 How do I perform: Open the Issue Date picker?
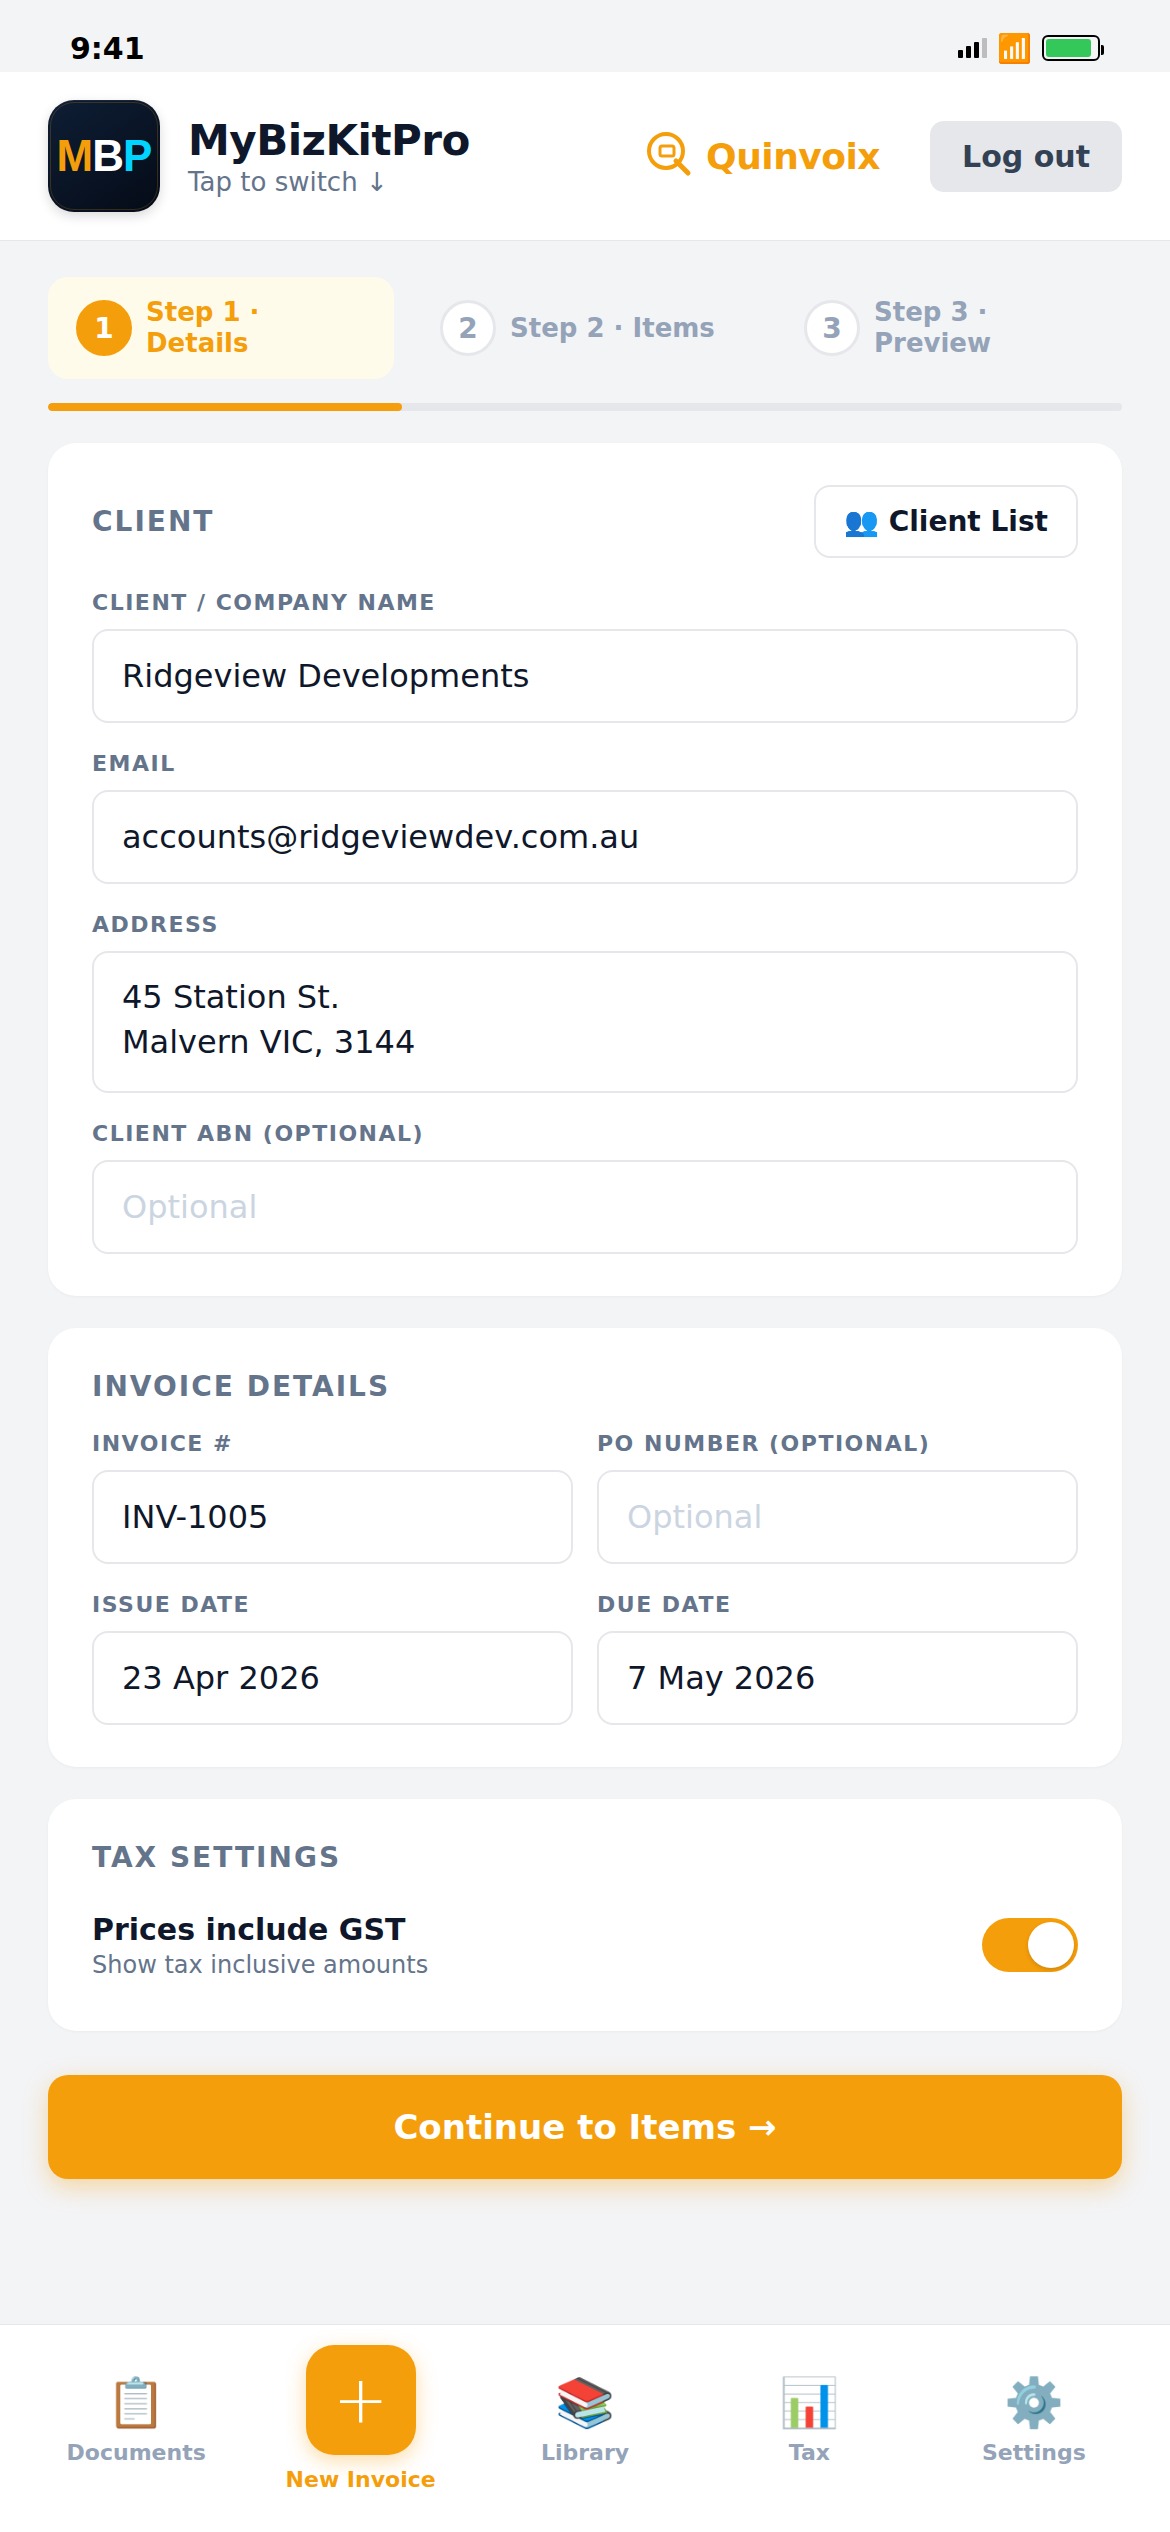click(x=332, y=1678)
